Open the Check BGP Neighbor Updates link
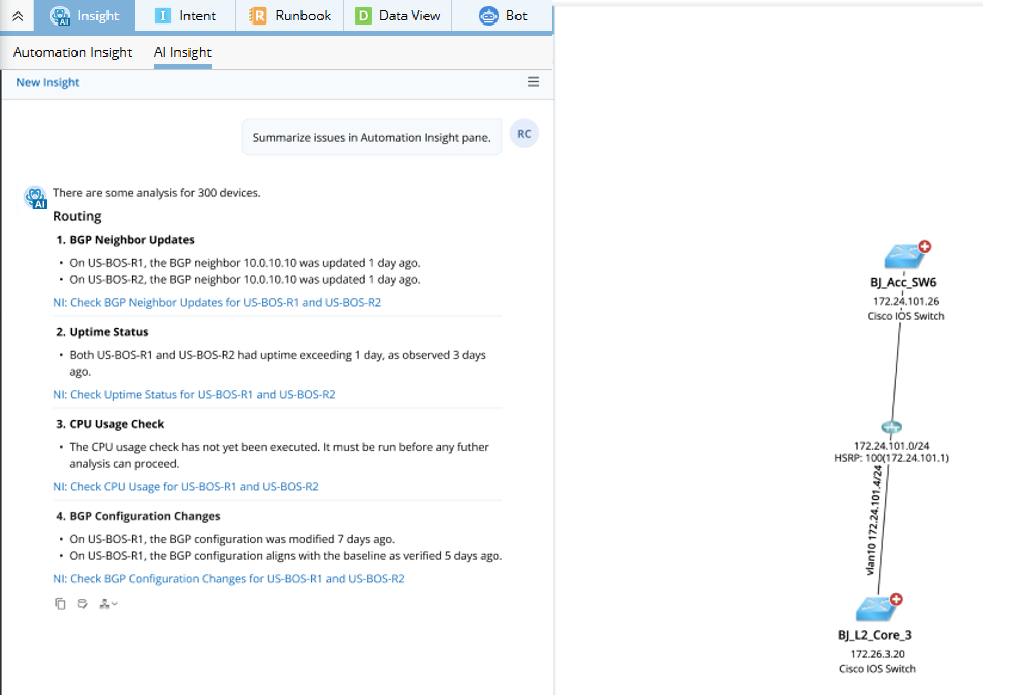Screen dimensions: 1017x695 tap(216, 302)
